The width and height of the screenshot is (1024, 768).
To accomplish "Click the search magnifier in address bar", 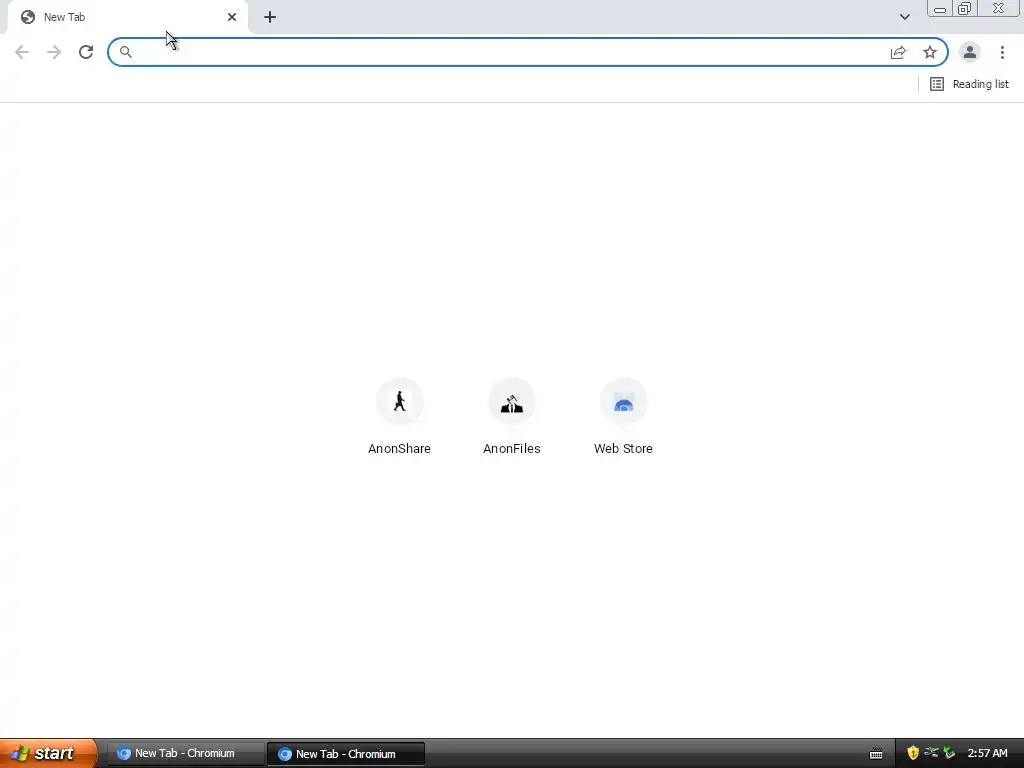I will pos(125,52).
